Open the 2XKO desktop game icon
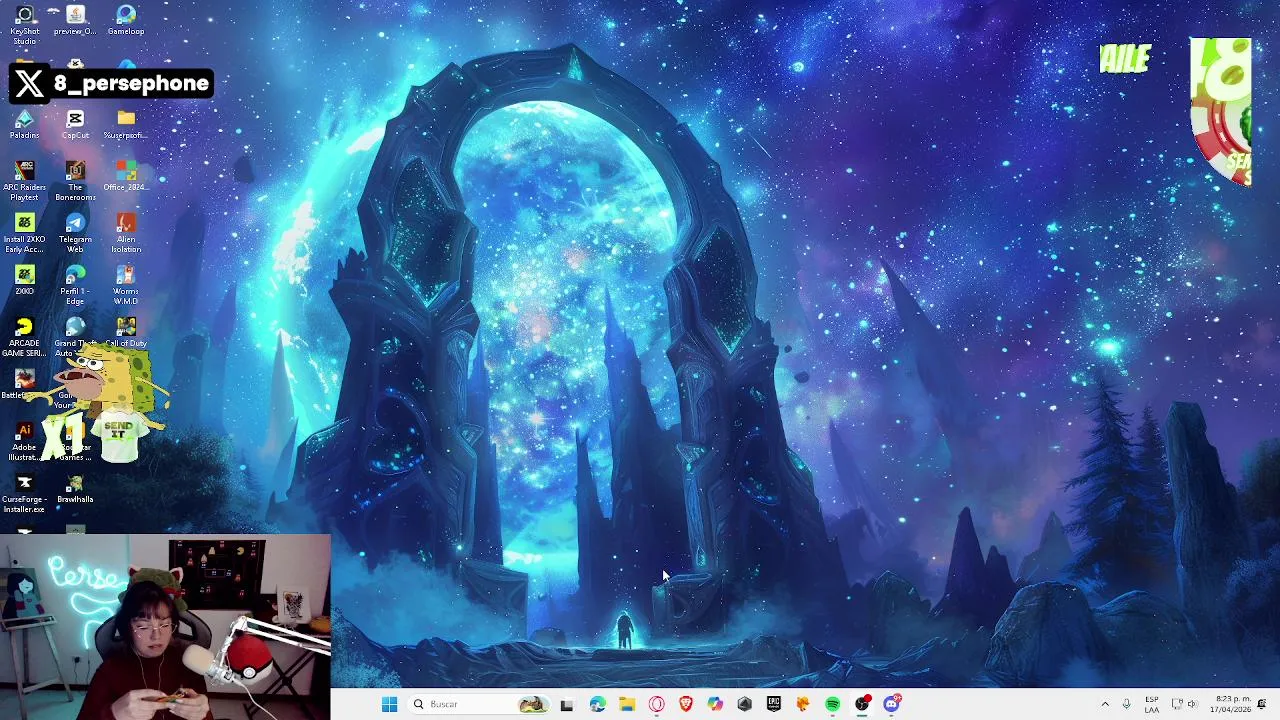Viewport: 1280px width, 720px height. [25, 280]
